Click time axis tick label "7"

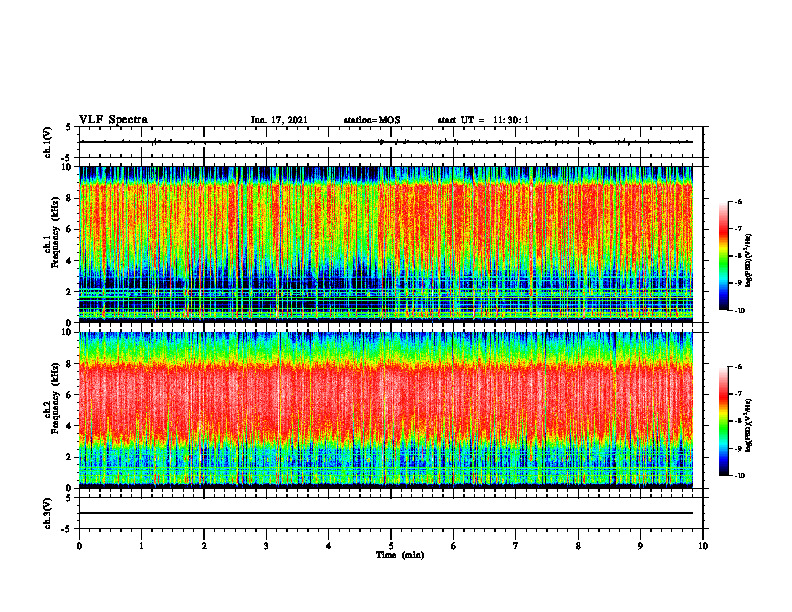[x=516, y=546]
